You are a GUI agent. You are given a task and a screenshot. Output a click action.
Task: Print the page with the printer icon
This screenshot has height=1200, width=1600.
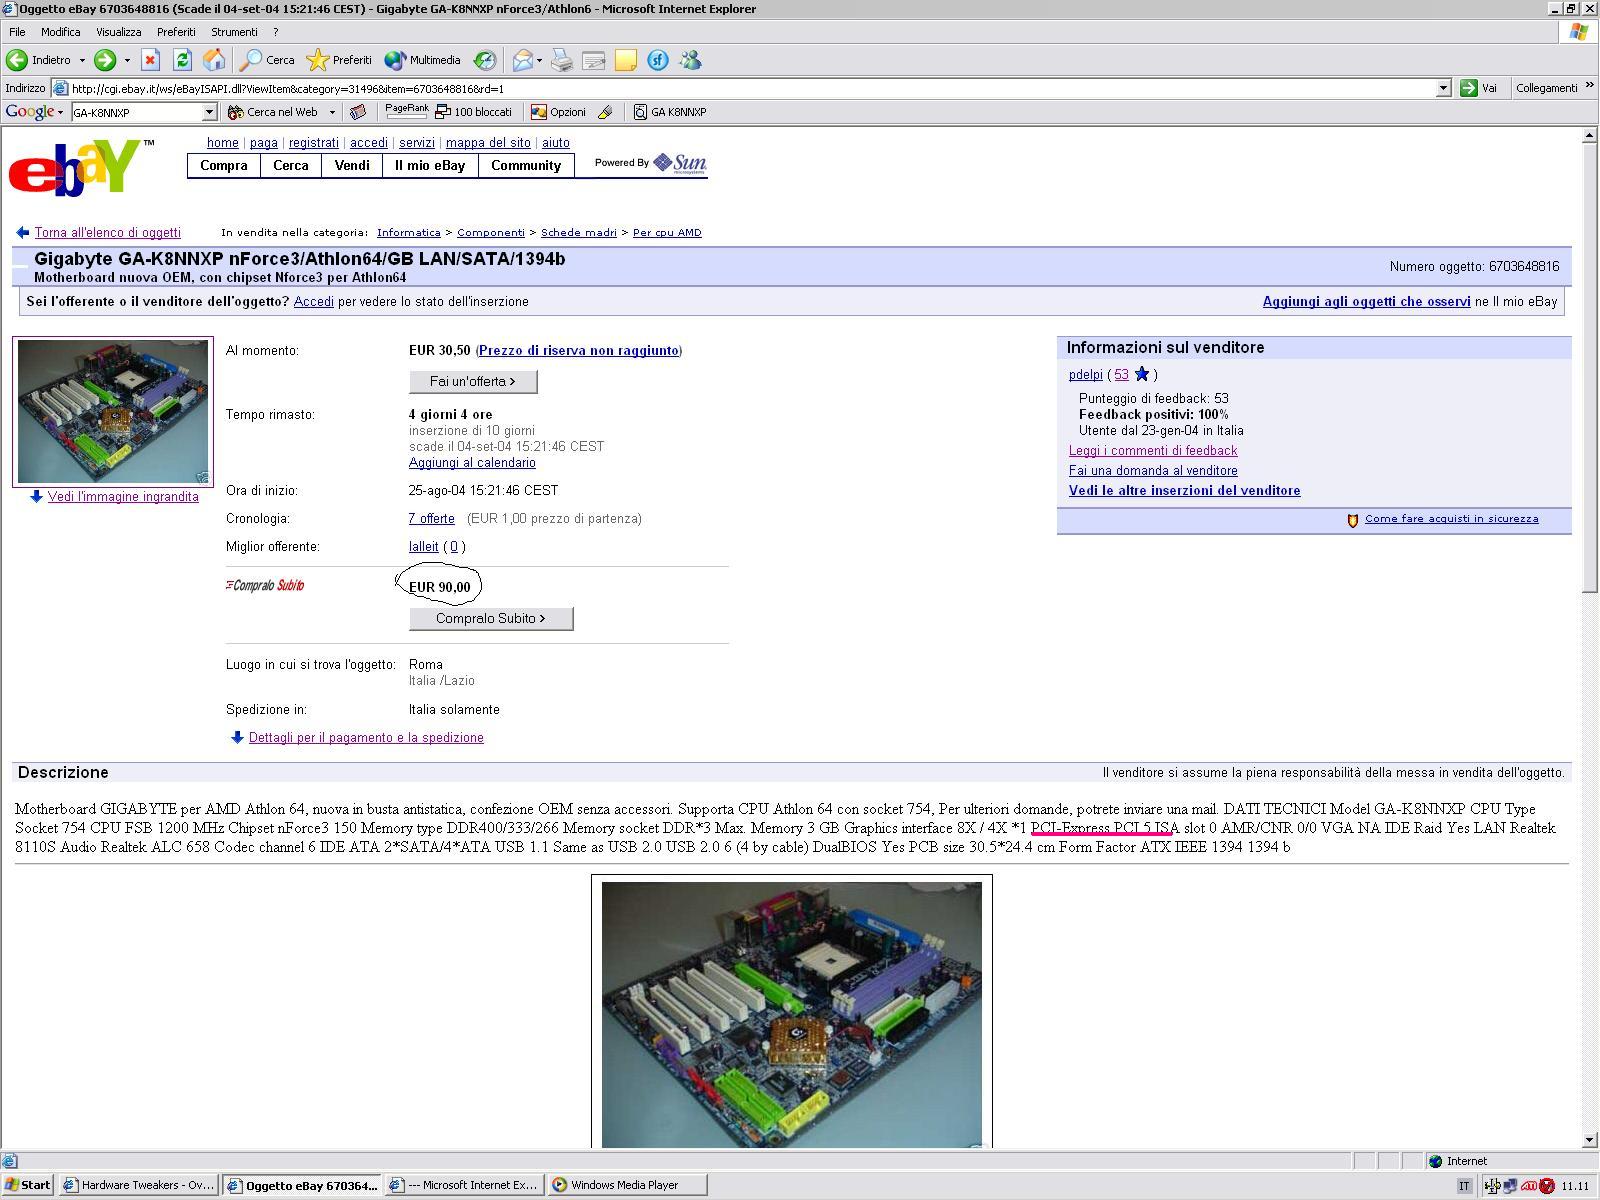(562, 60)
